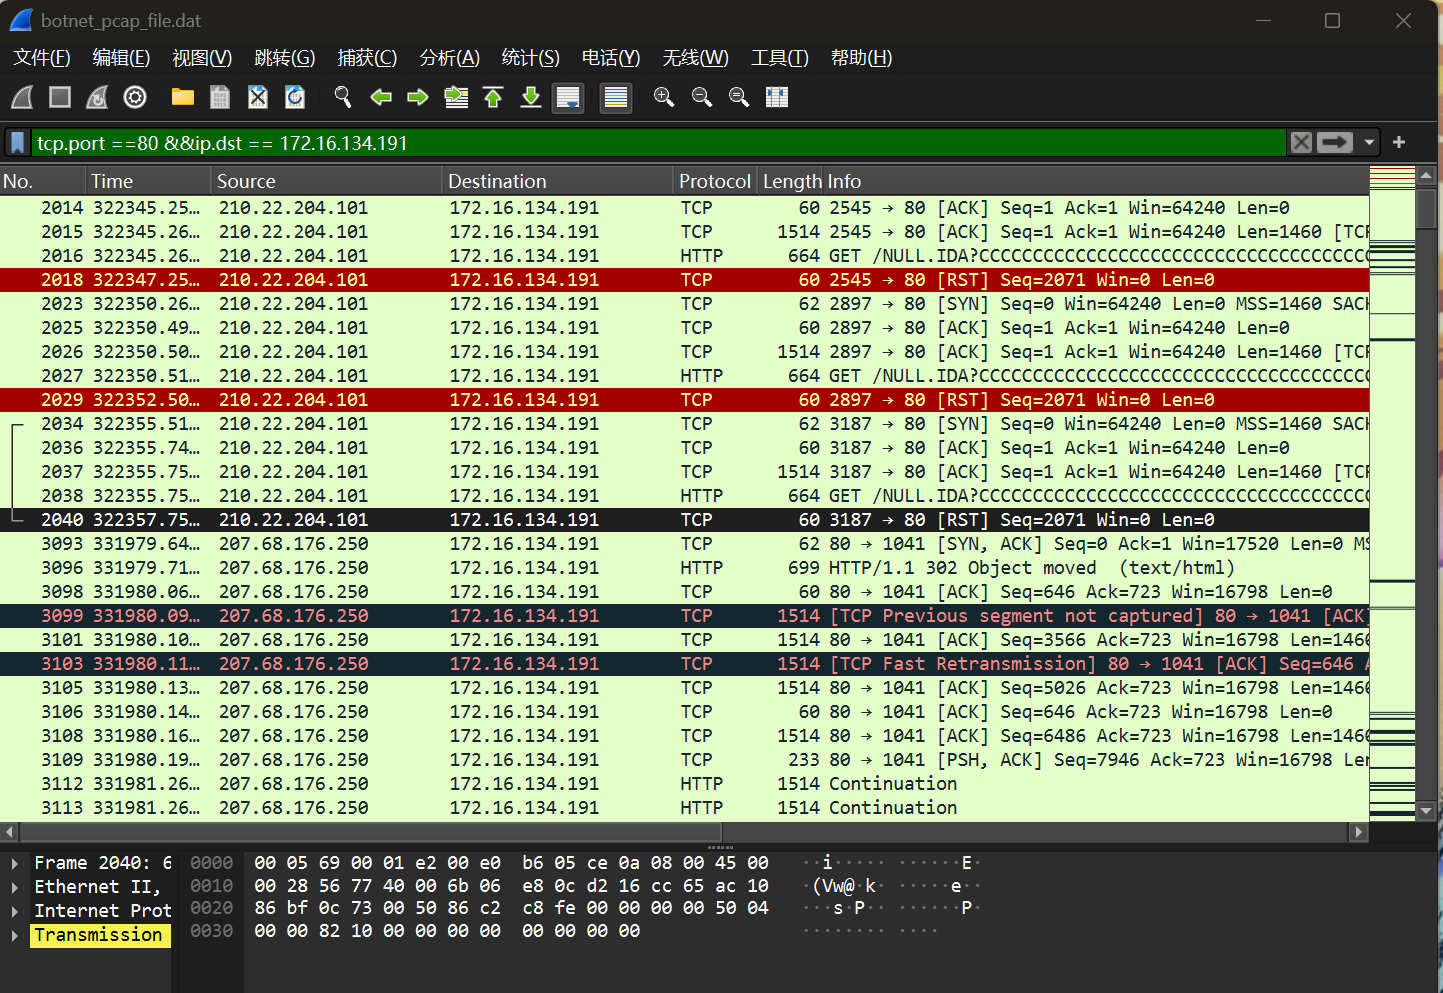Expand the Ethernet II tree node
This screenshot has width=1443, height=993.
tap(15, 887)
